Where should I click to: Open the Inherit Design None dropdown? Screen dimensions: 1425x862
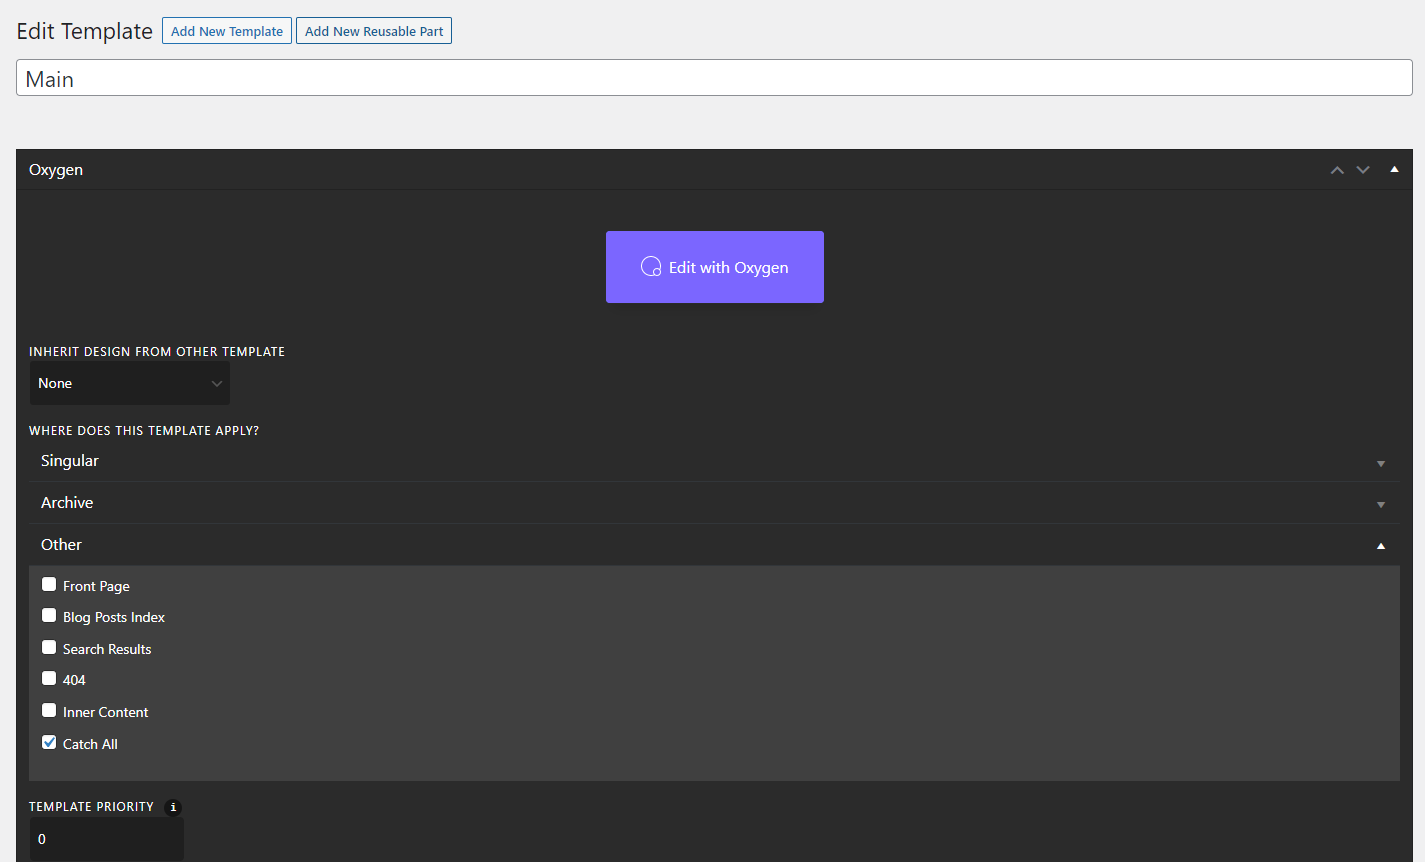coord(130,383)
